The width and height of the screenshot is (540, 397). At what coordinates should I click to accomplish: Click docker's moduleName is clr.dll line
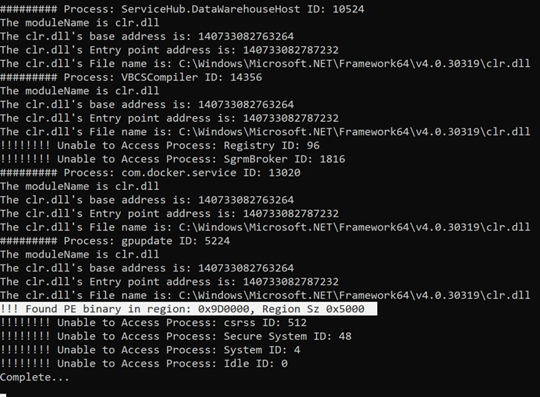point(80,186)
